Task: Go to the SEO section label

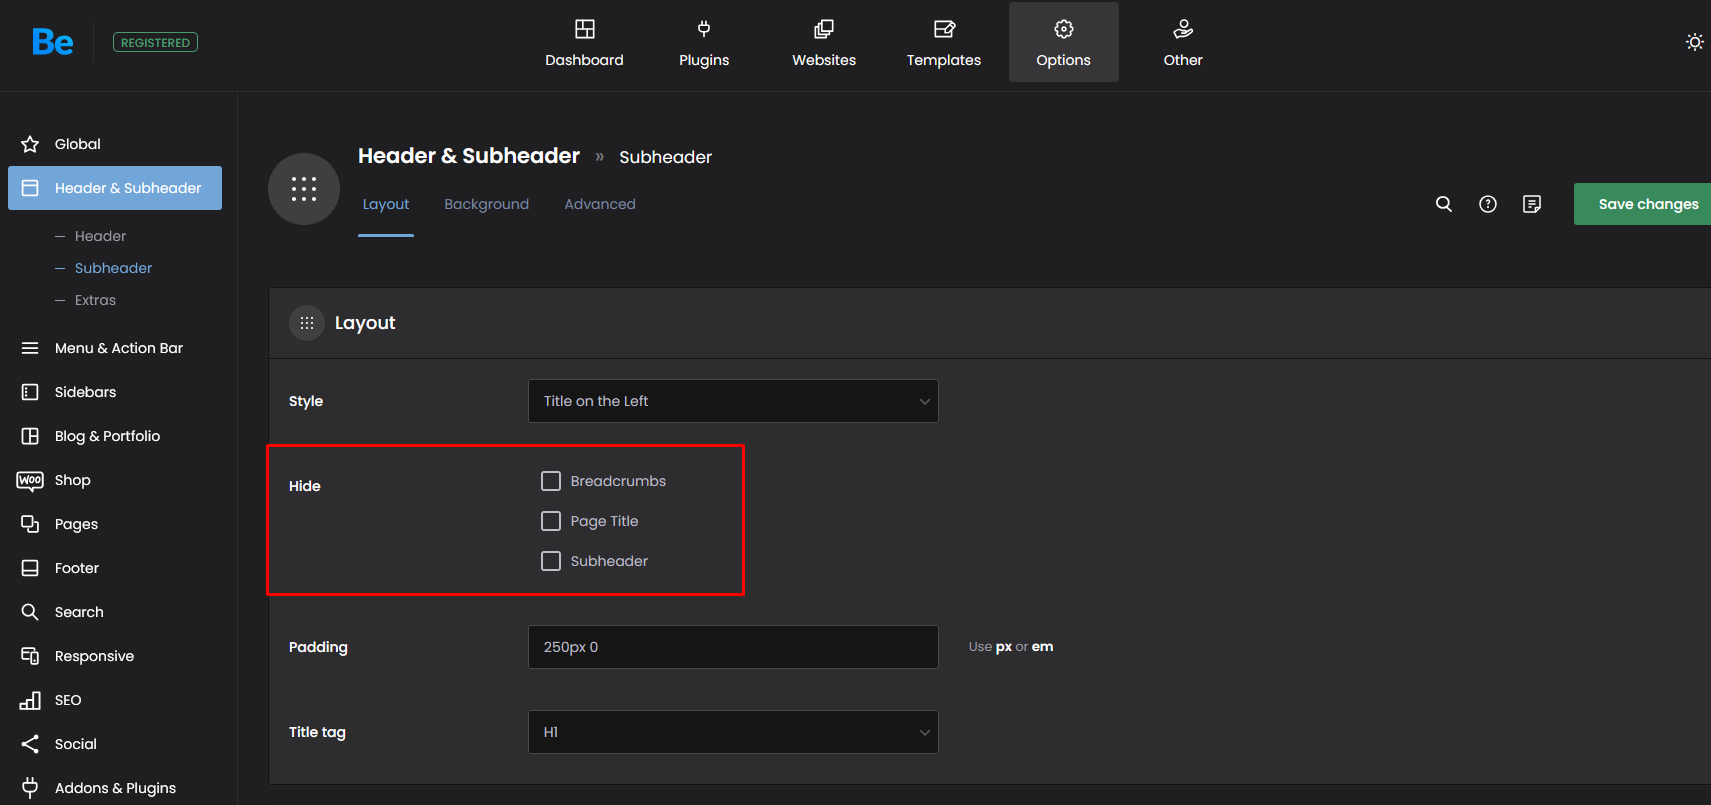Action: pyautogui.click(x=68, y=700)
